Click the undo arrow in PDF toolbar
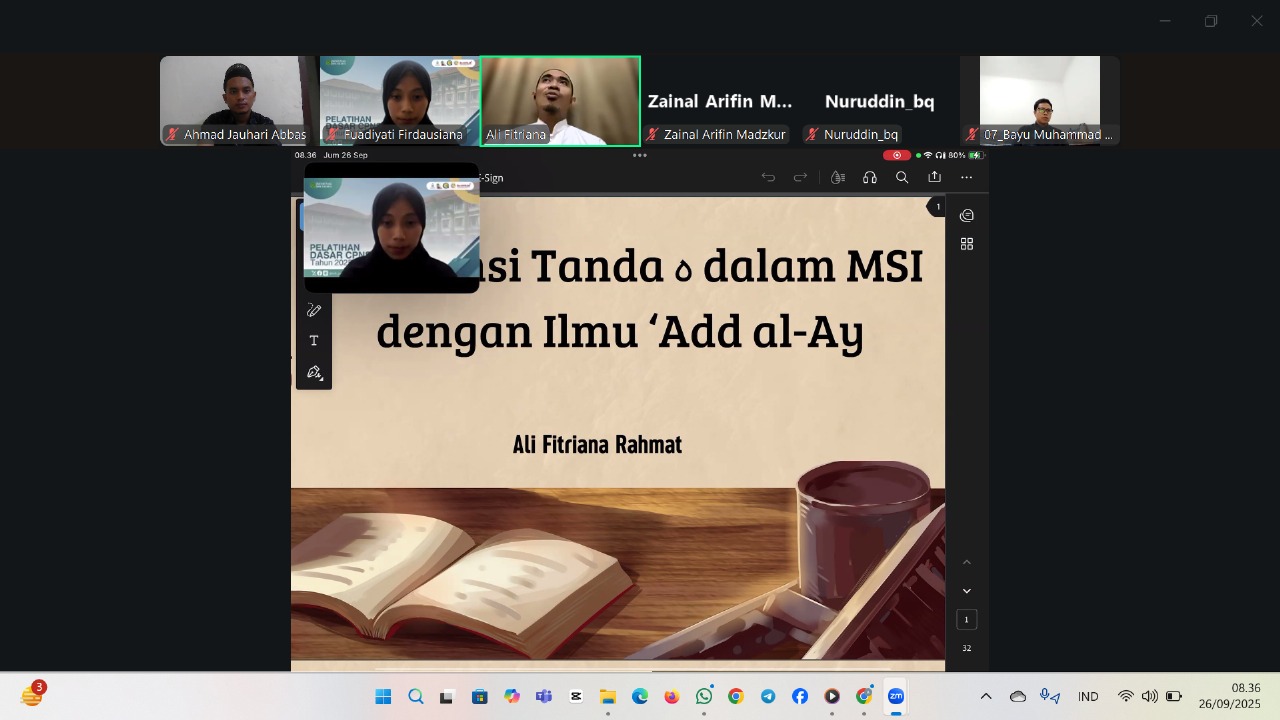 [x=768, y=178]
